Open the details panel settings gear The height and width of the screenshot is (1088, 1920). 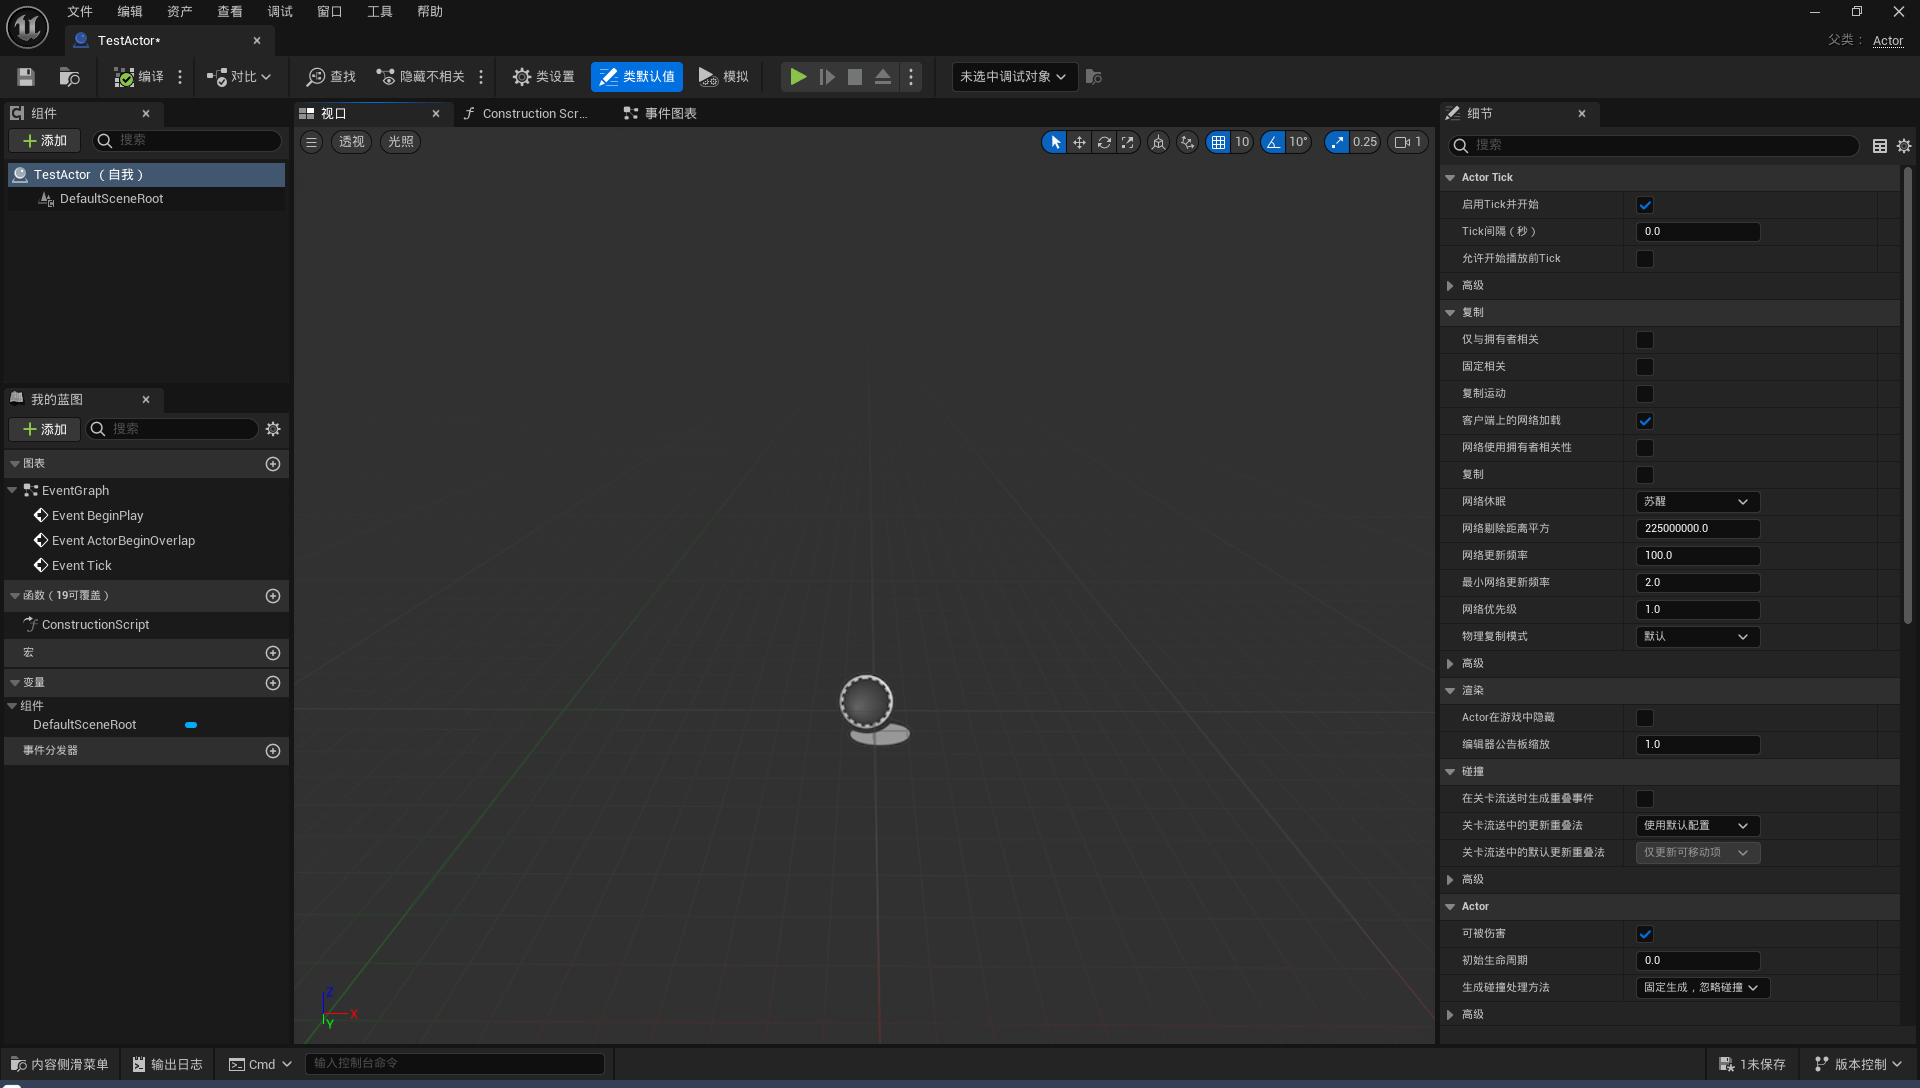(x=1904, y=146)
